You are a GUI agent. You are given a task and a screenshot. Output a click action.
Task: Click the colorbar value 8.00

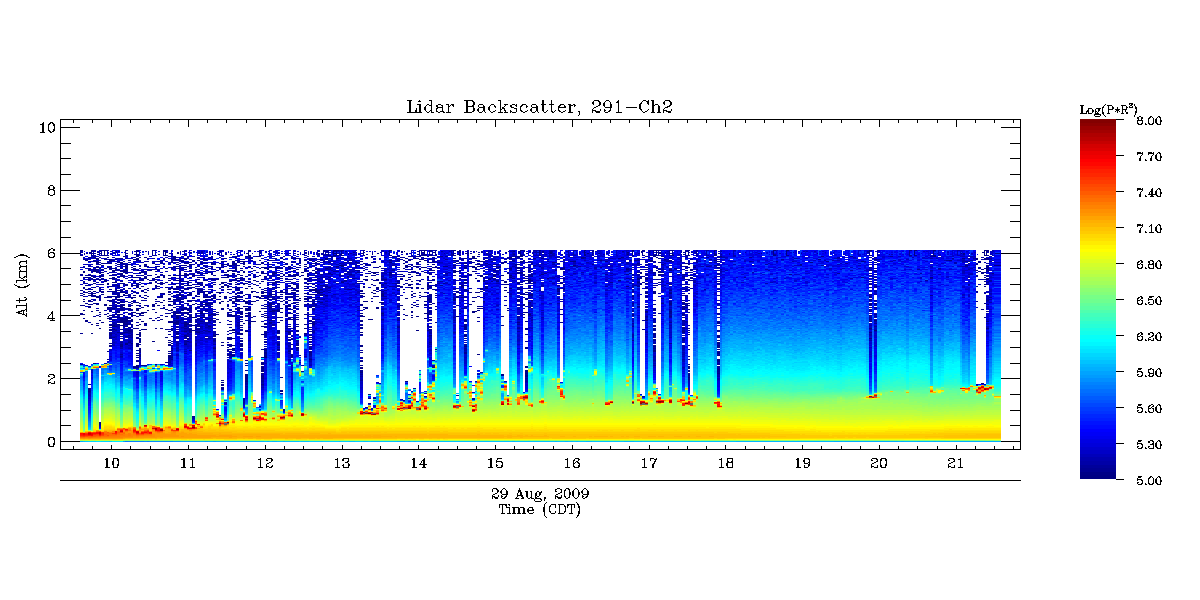click(1149, 121)
